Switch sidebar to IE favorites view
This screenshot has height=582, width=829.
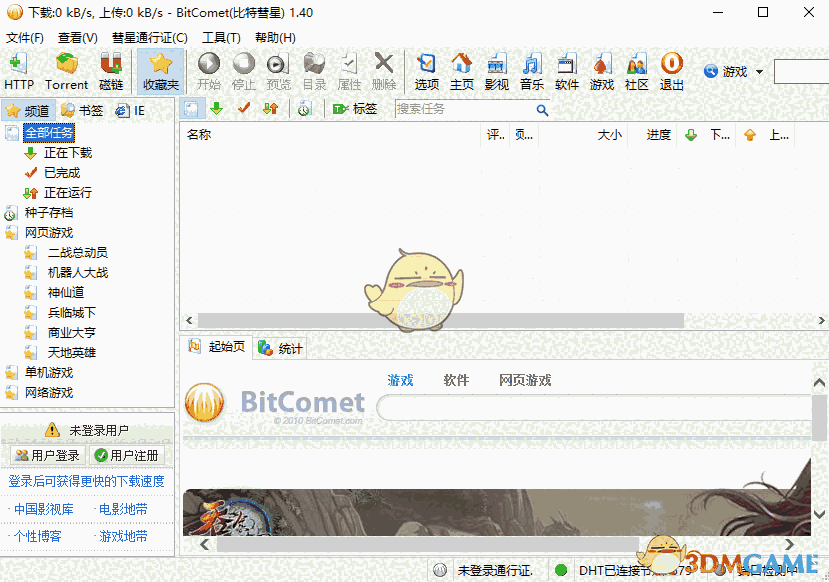click(130, 110)
